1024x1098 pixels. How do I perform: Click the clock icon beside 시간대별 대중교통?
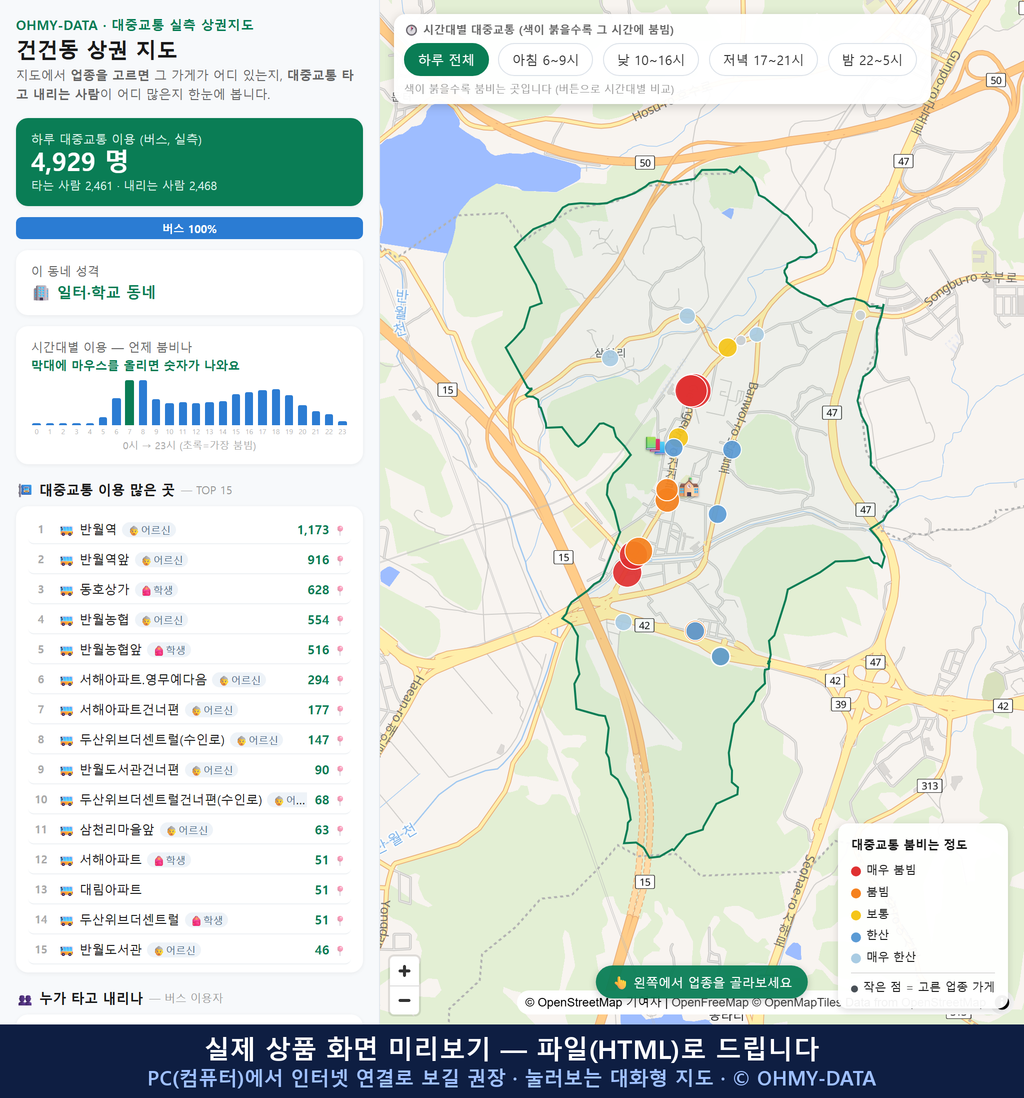click(x=412, y=30)
